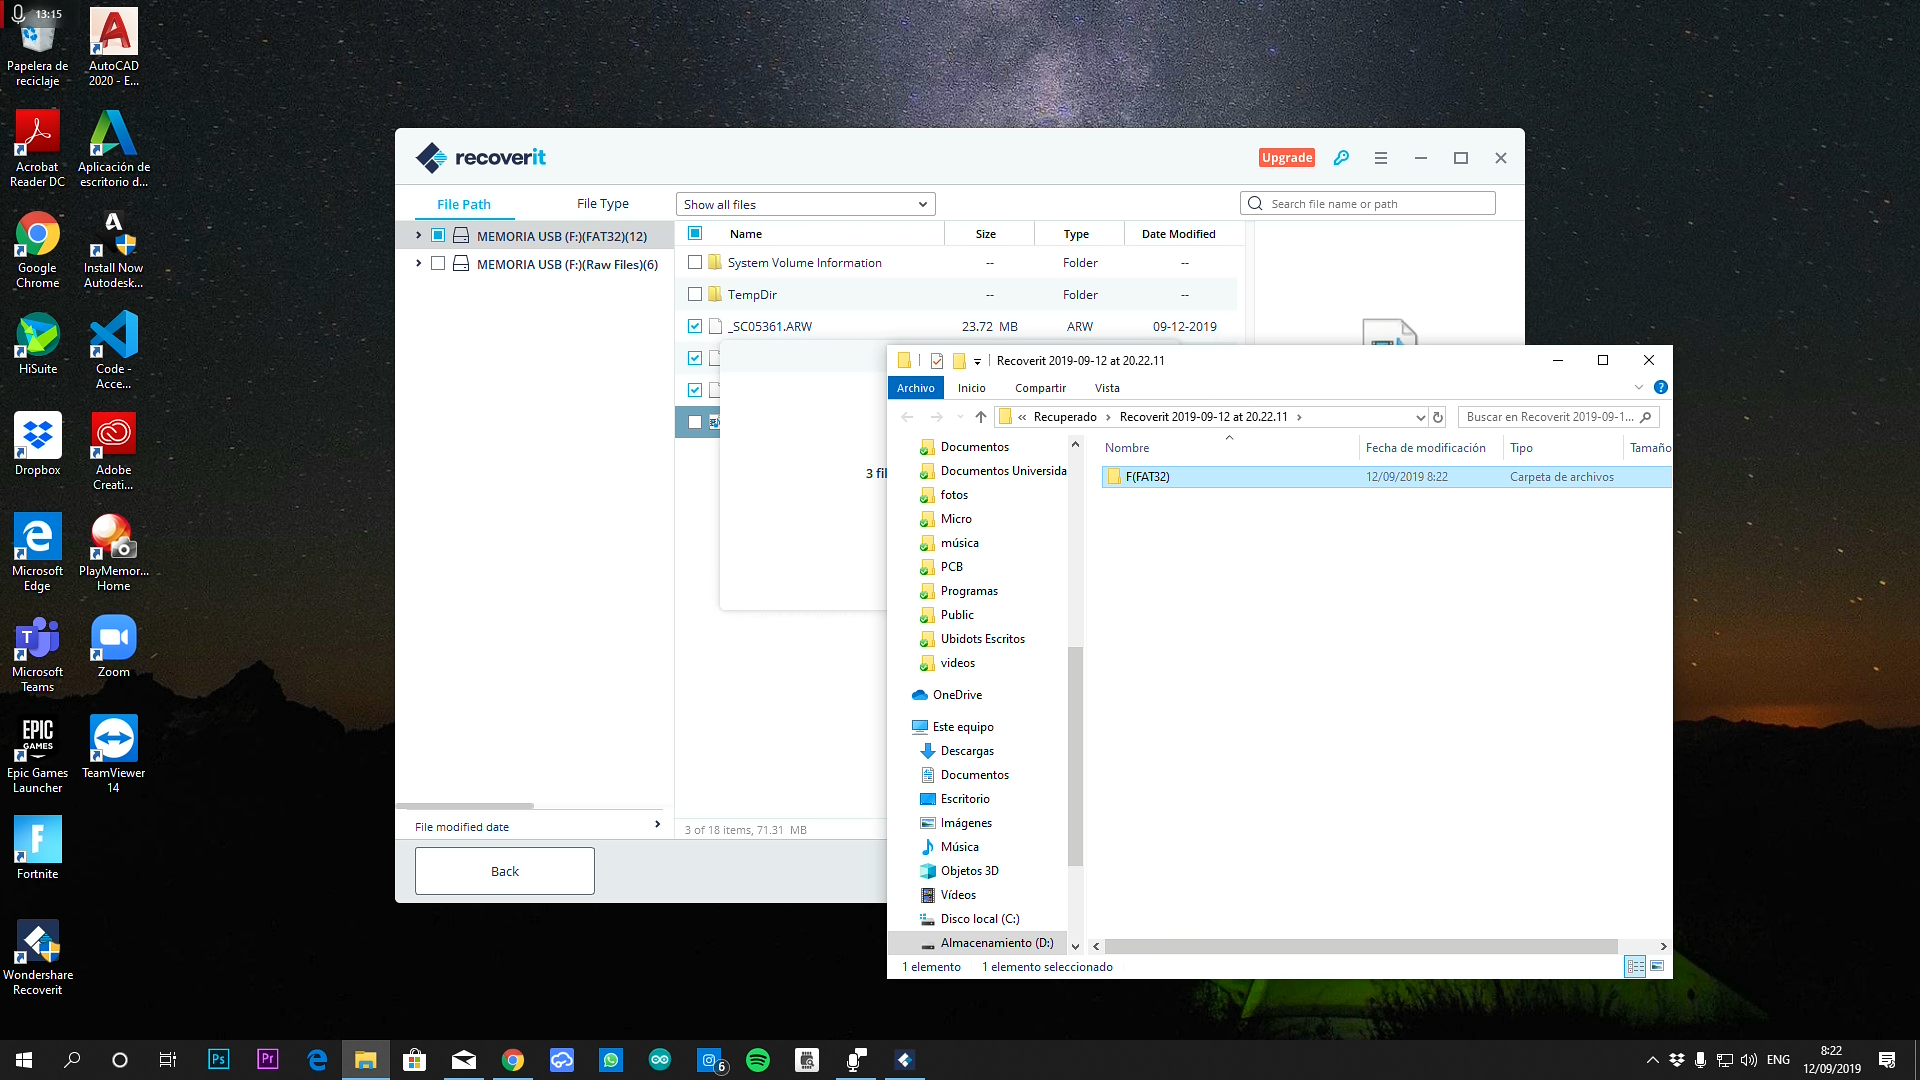
Task: Open the Show all files dropdown
Action: click(x=806, y=204)
